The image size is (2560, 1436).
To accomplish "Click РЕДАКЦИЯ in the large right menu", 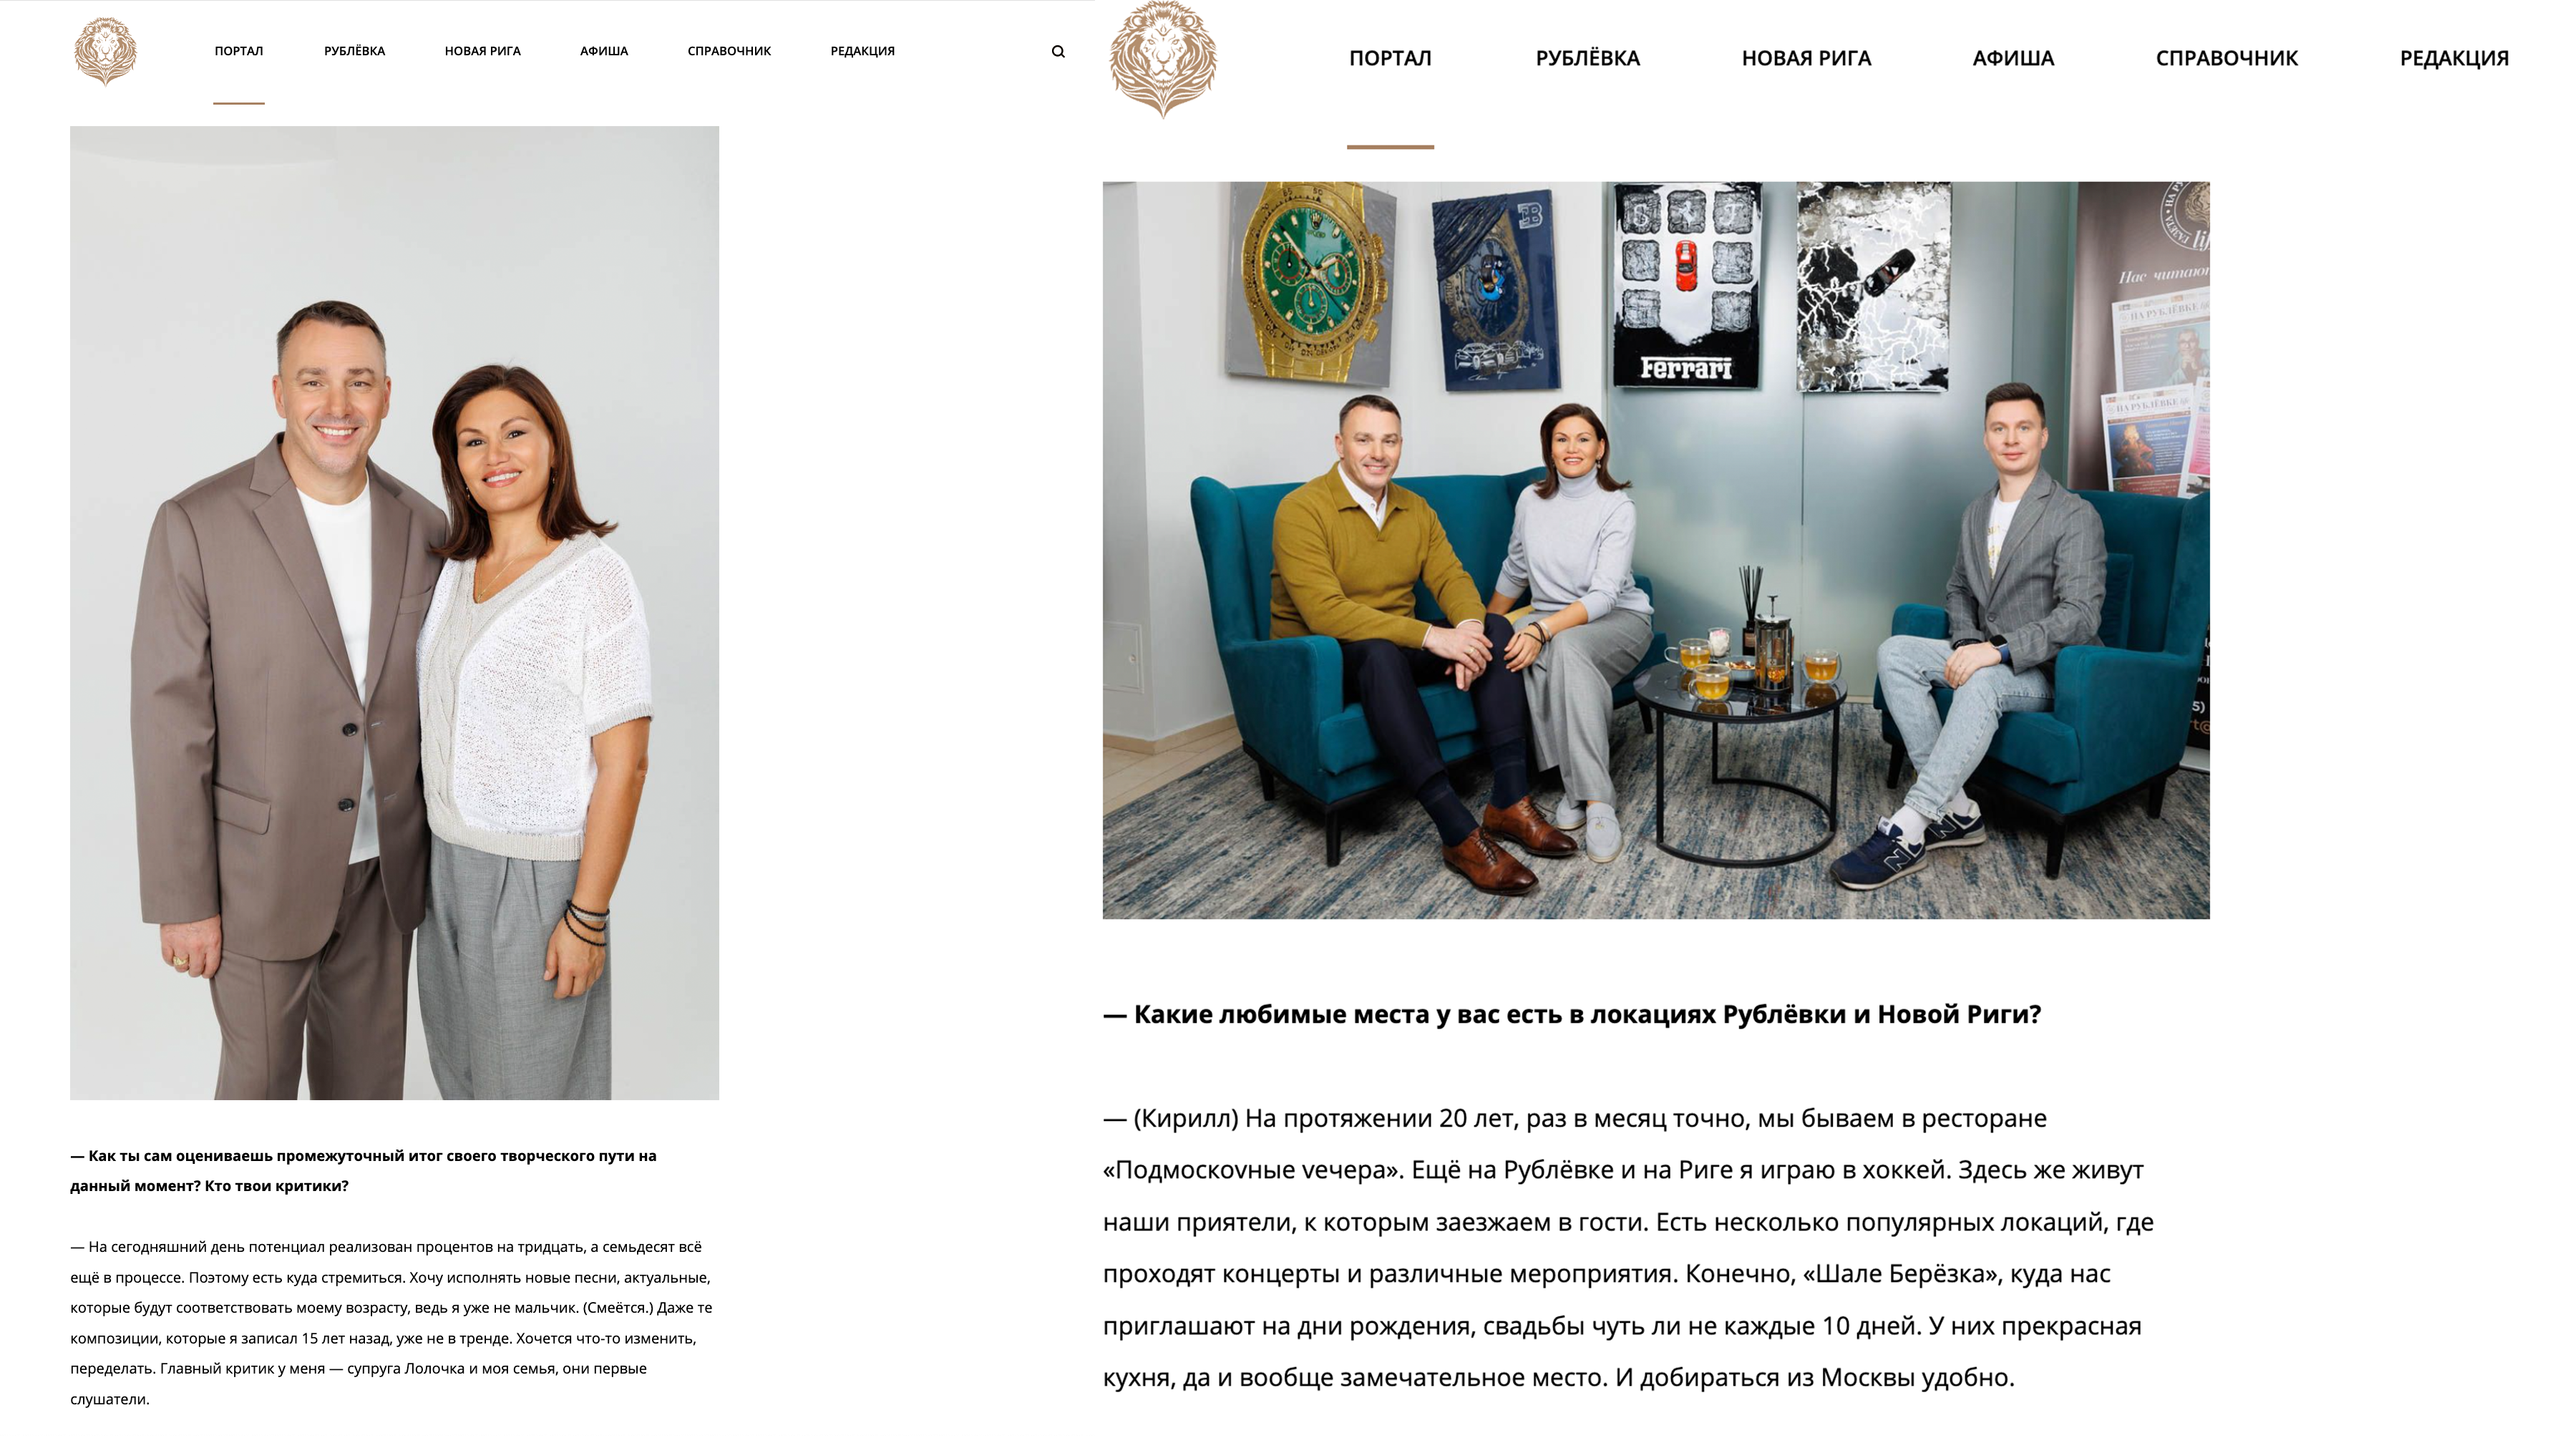I will pos(2454,58).
